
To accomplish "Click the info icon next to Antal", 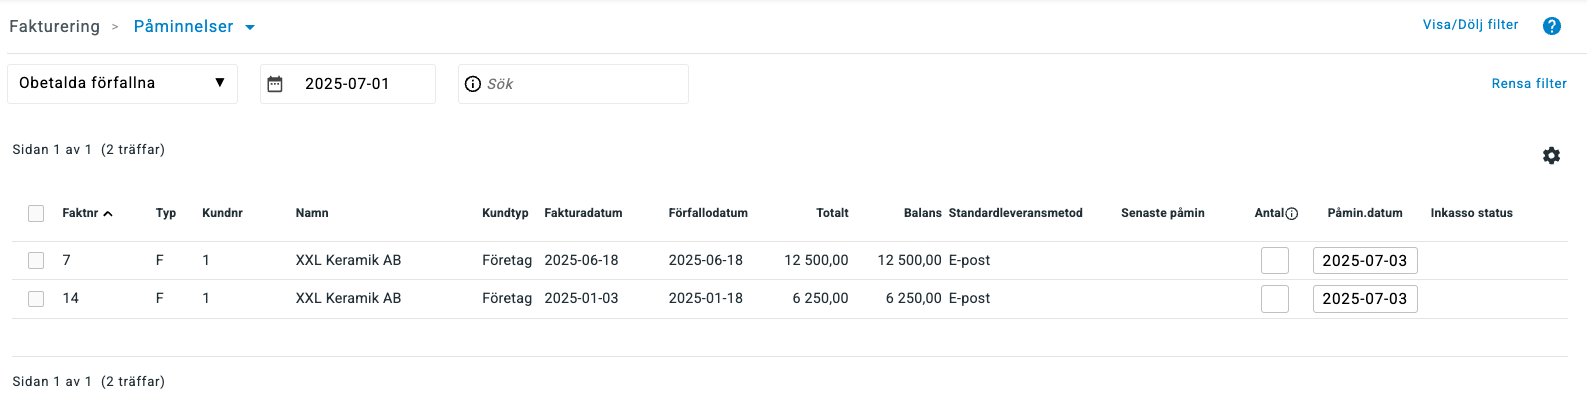I will coord(1291,213).
